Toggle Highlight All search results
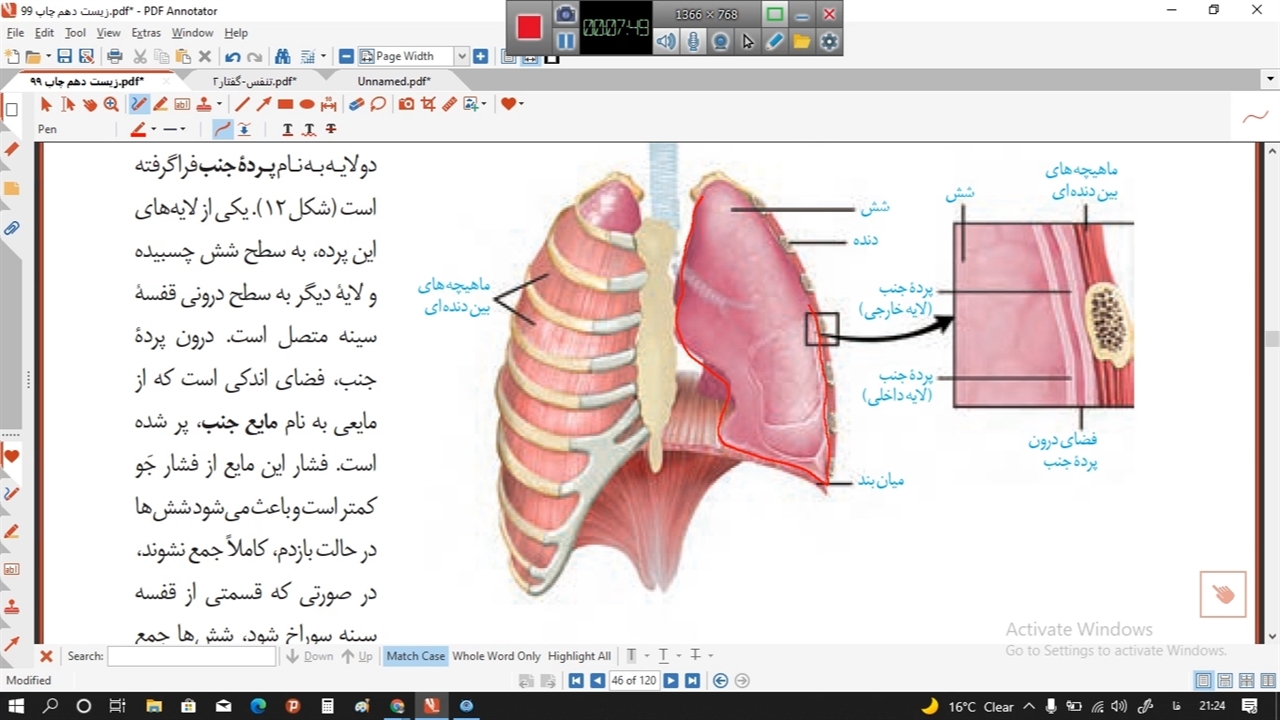The width and height of the screenshot is (1280, 720). point(579,656)
